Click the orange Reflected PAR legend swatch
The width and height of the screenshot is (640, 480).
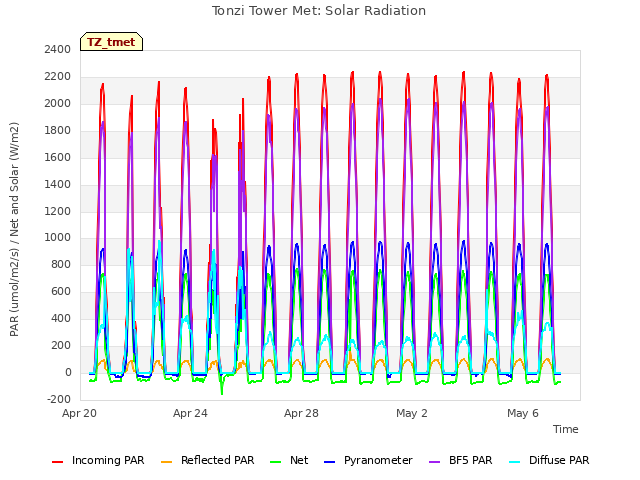tap(167, 462)
